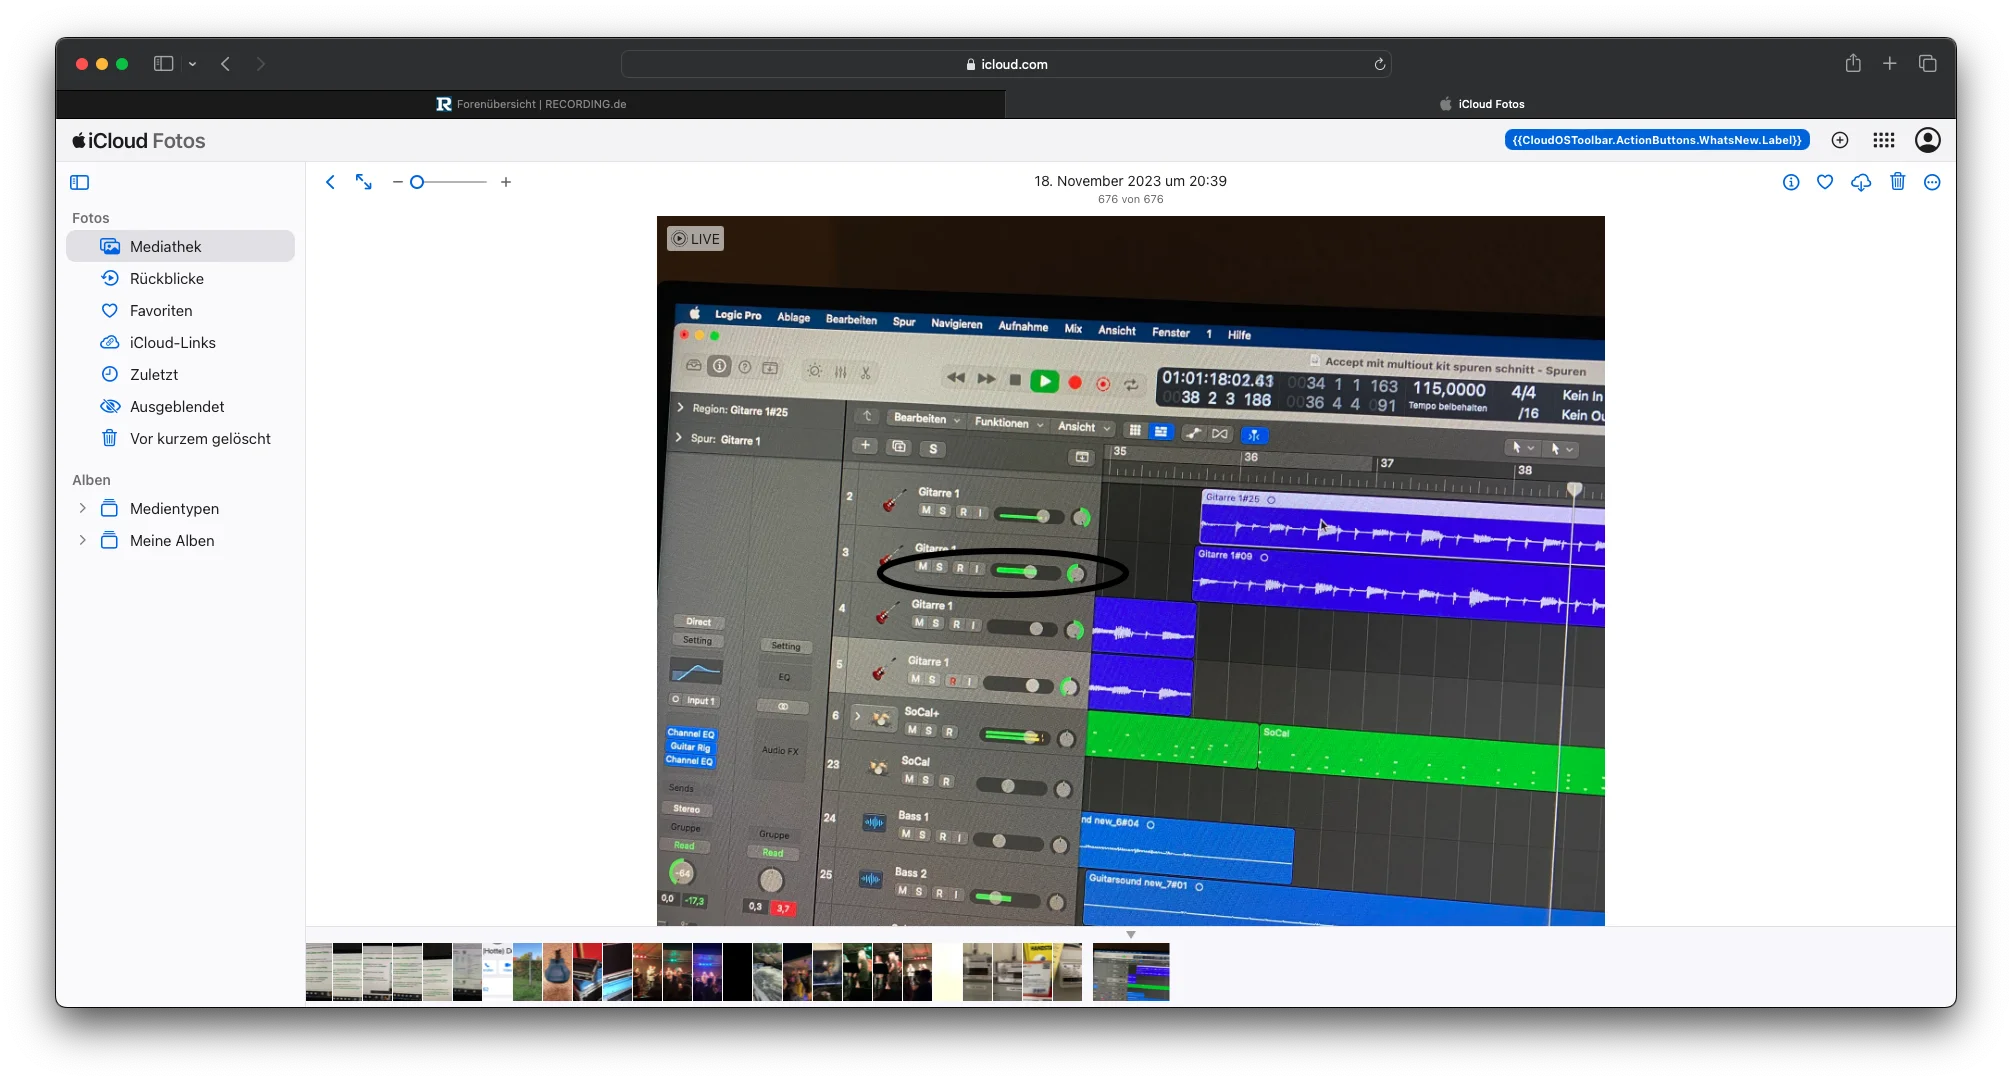Click the zoom slider handle
This screenshot has width=2012, height=1081.
click(417, 182)
